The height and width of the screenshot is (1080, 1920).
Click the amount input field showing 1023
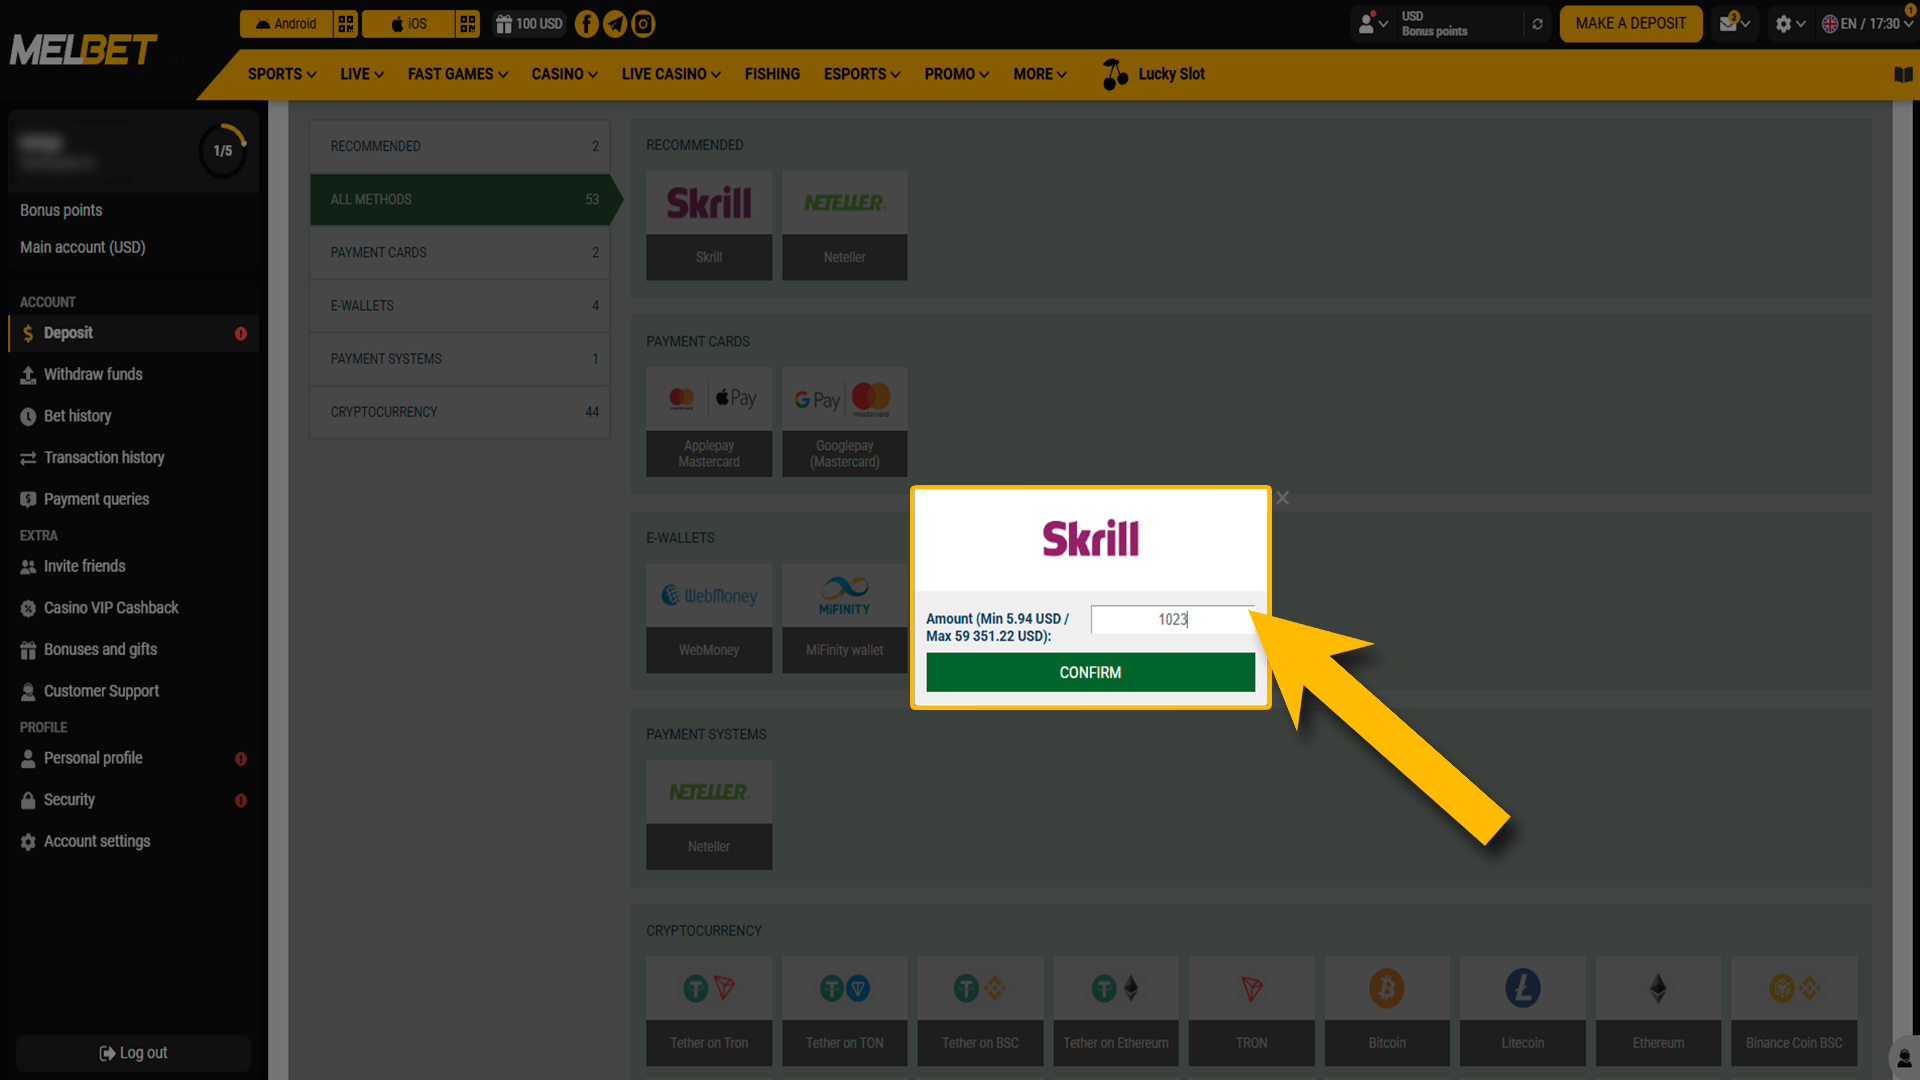[1173, 619]
